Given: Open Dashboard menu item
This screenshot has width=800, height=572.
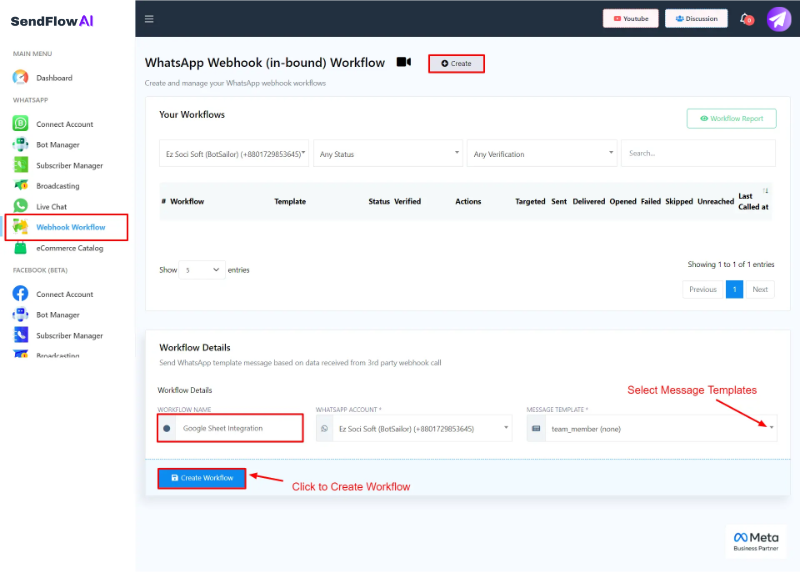Looking at the screenshot, I should point(54,78).
